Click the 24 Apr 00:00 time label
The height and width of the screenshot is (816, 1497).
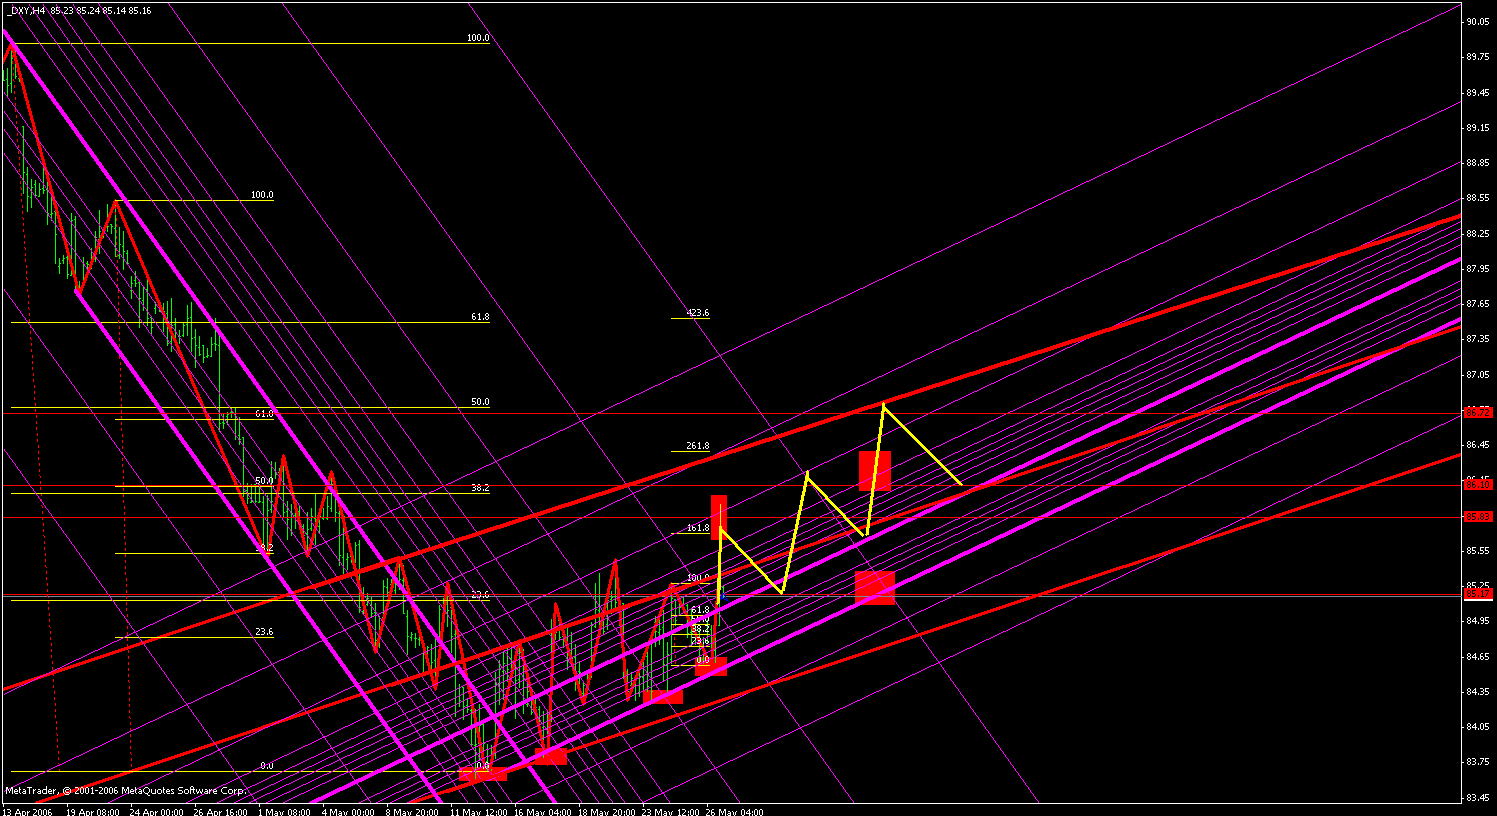coord(156,811)
